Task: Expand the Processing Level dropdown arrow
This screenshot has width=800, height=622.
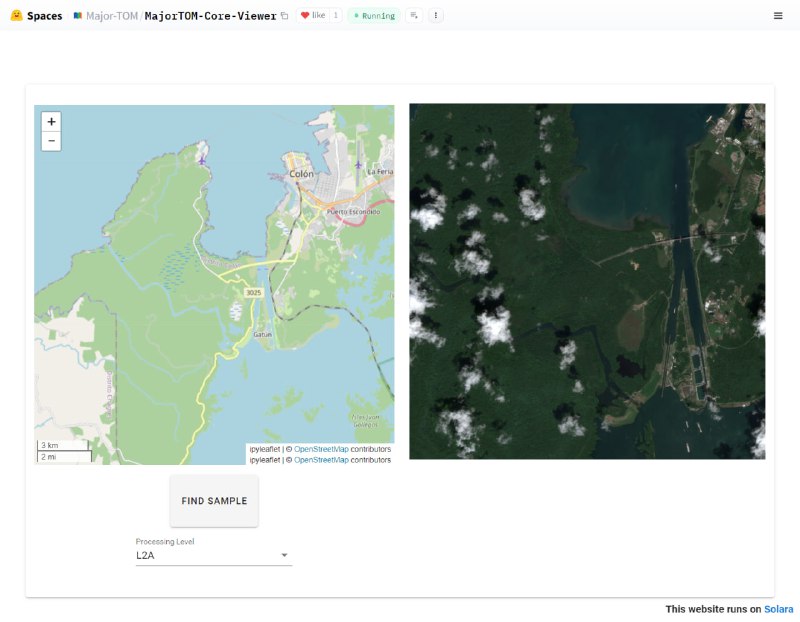Action: 284,555
